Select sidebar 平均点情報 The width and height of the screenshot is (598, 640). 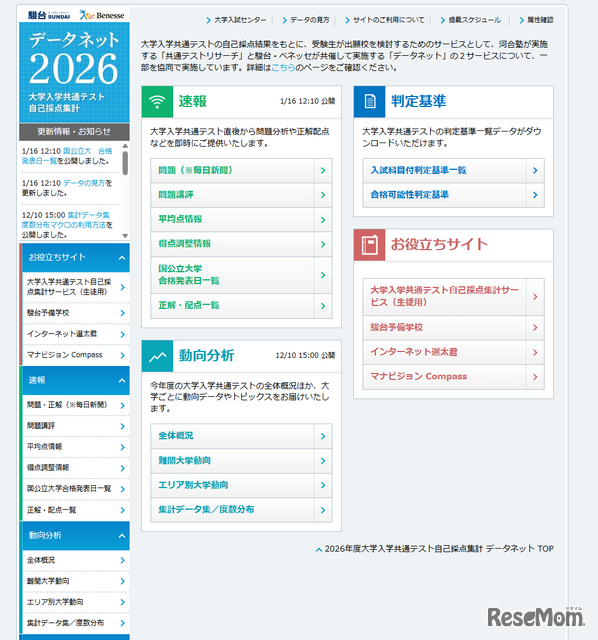pos(76,447)
